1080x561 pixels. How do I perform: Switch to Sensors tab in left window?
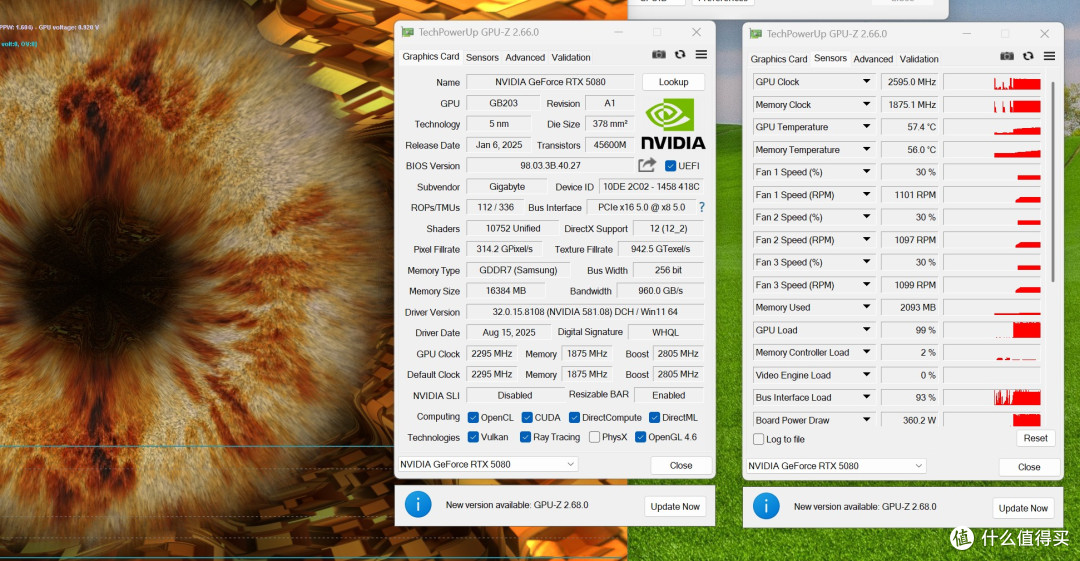pos(482,57)
